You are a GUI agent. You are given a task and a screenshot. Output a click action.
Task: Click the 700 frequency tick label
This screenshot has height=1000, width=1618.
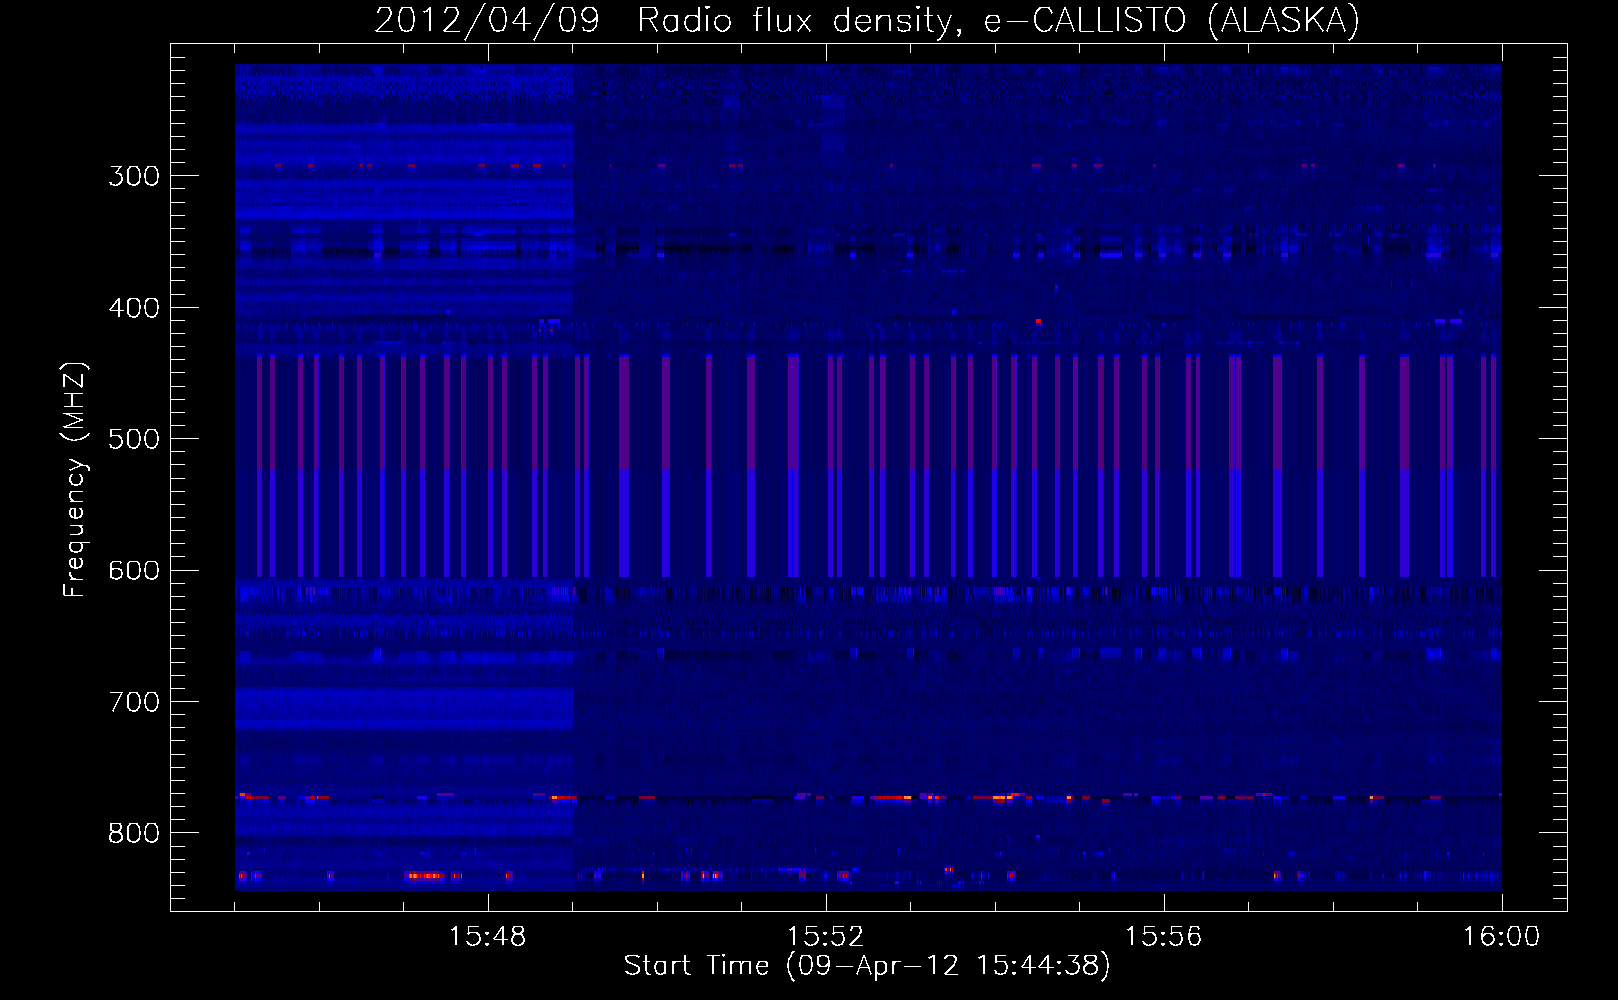click(x=134, y=702)
